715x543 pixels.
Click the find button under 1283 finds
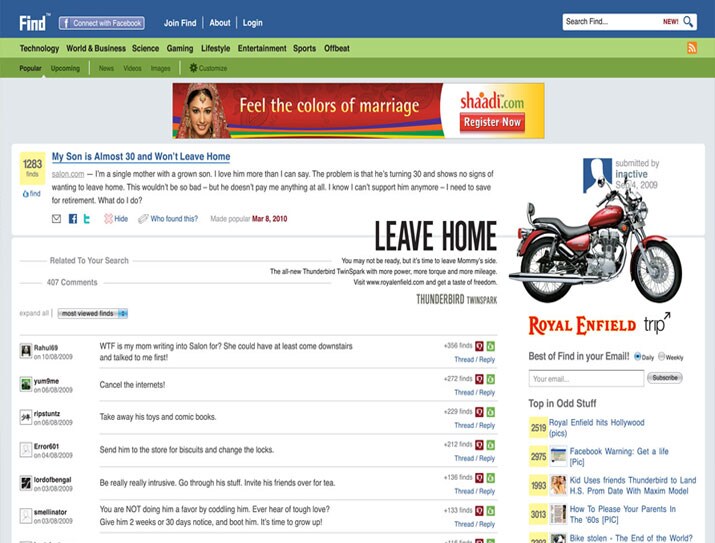[32, 194]
